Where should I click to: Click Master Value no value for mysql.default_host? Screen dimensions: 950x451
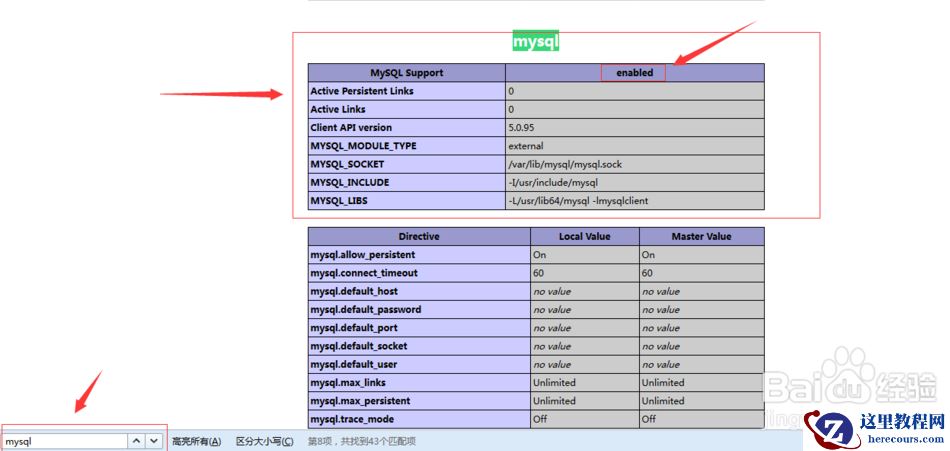661,292
